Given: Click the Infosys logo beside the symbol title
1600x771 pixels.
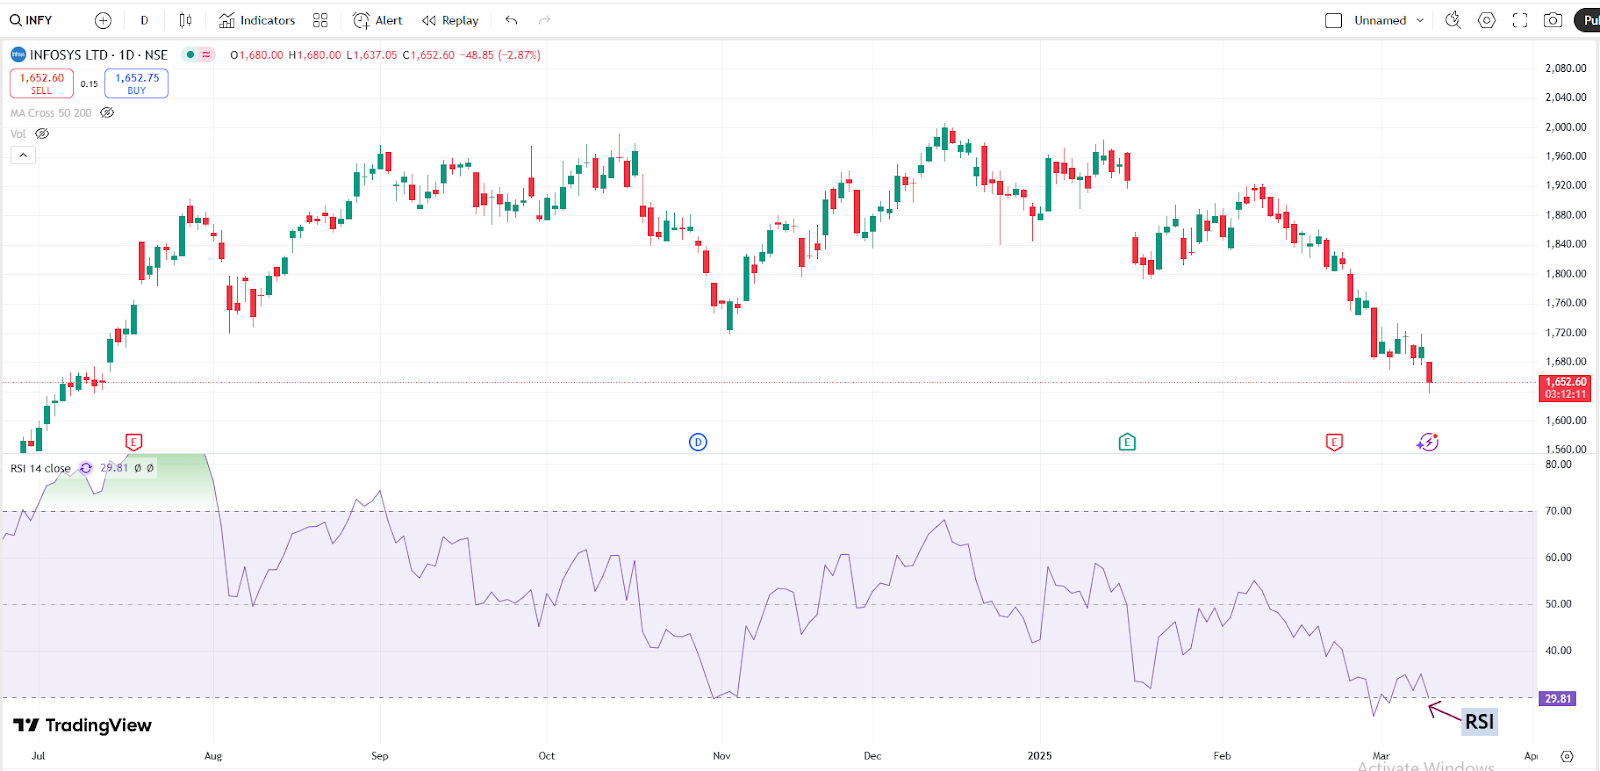Looking at the screenshot, I should click(18, 55).
